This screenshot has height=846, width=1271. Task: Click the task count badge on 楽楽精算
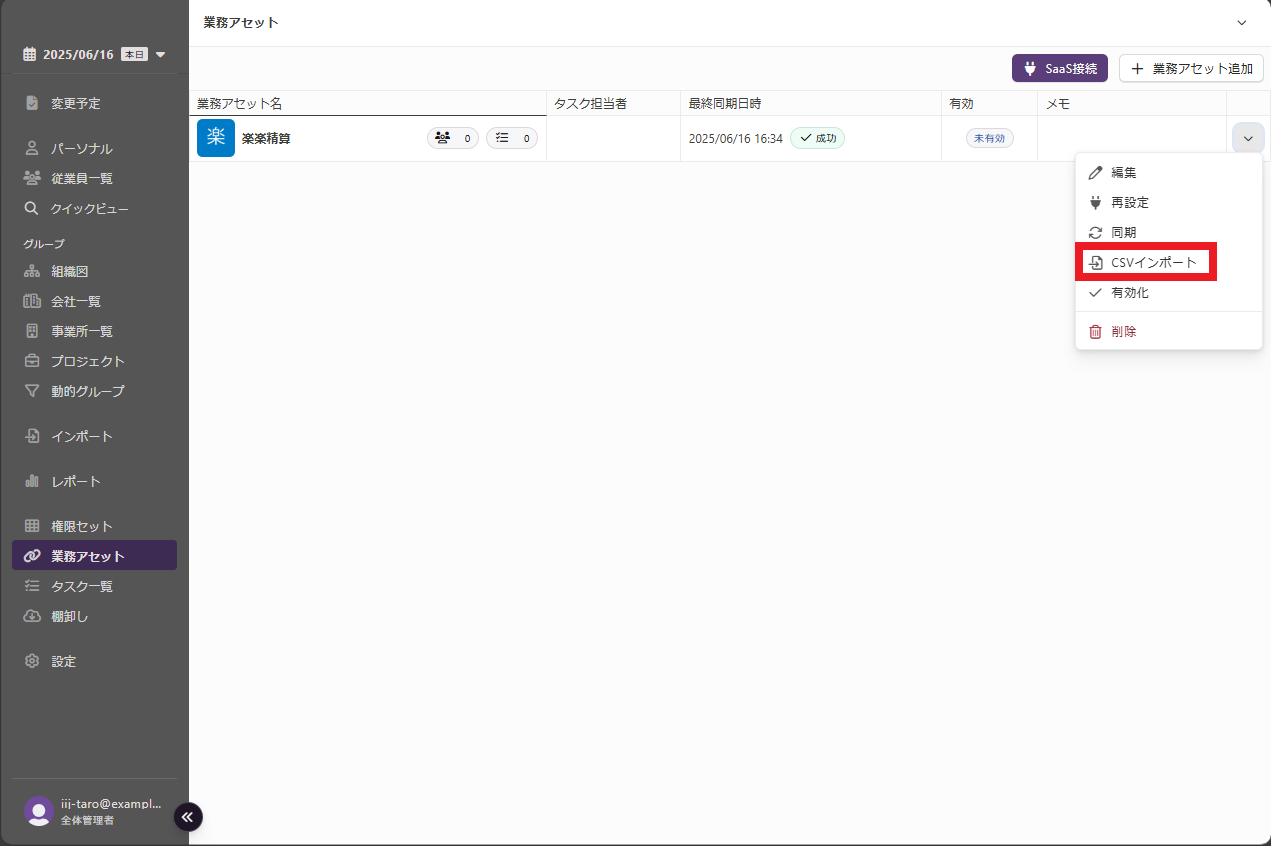click(512, 138)
